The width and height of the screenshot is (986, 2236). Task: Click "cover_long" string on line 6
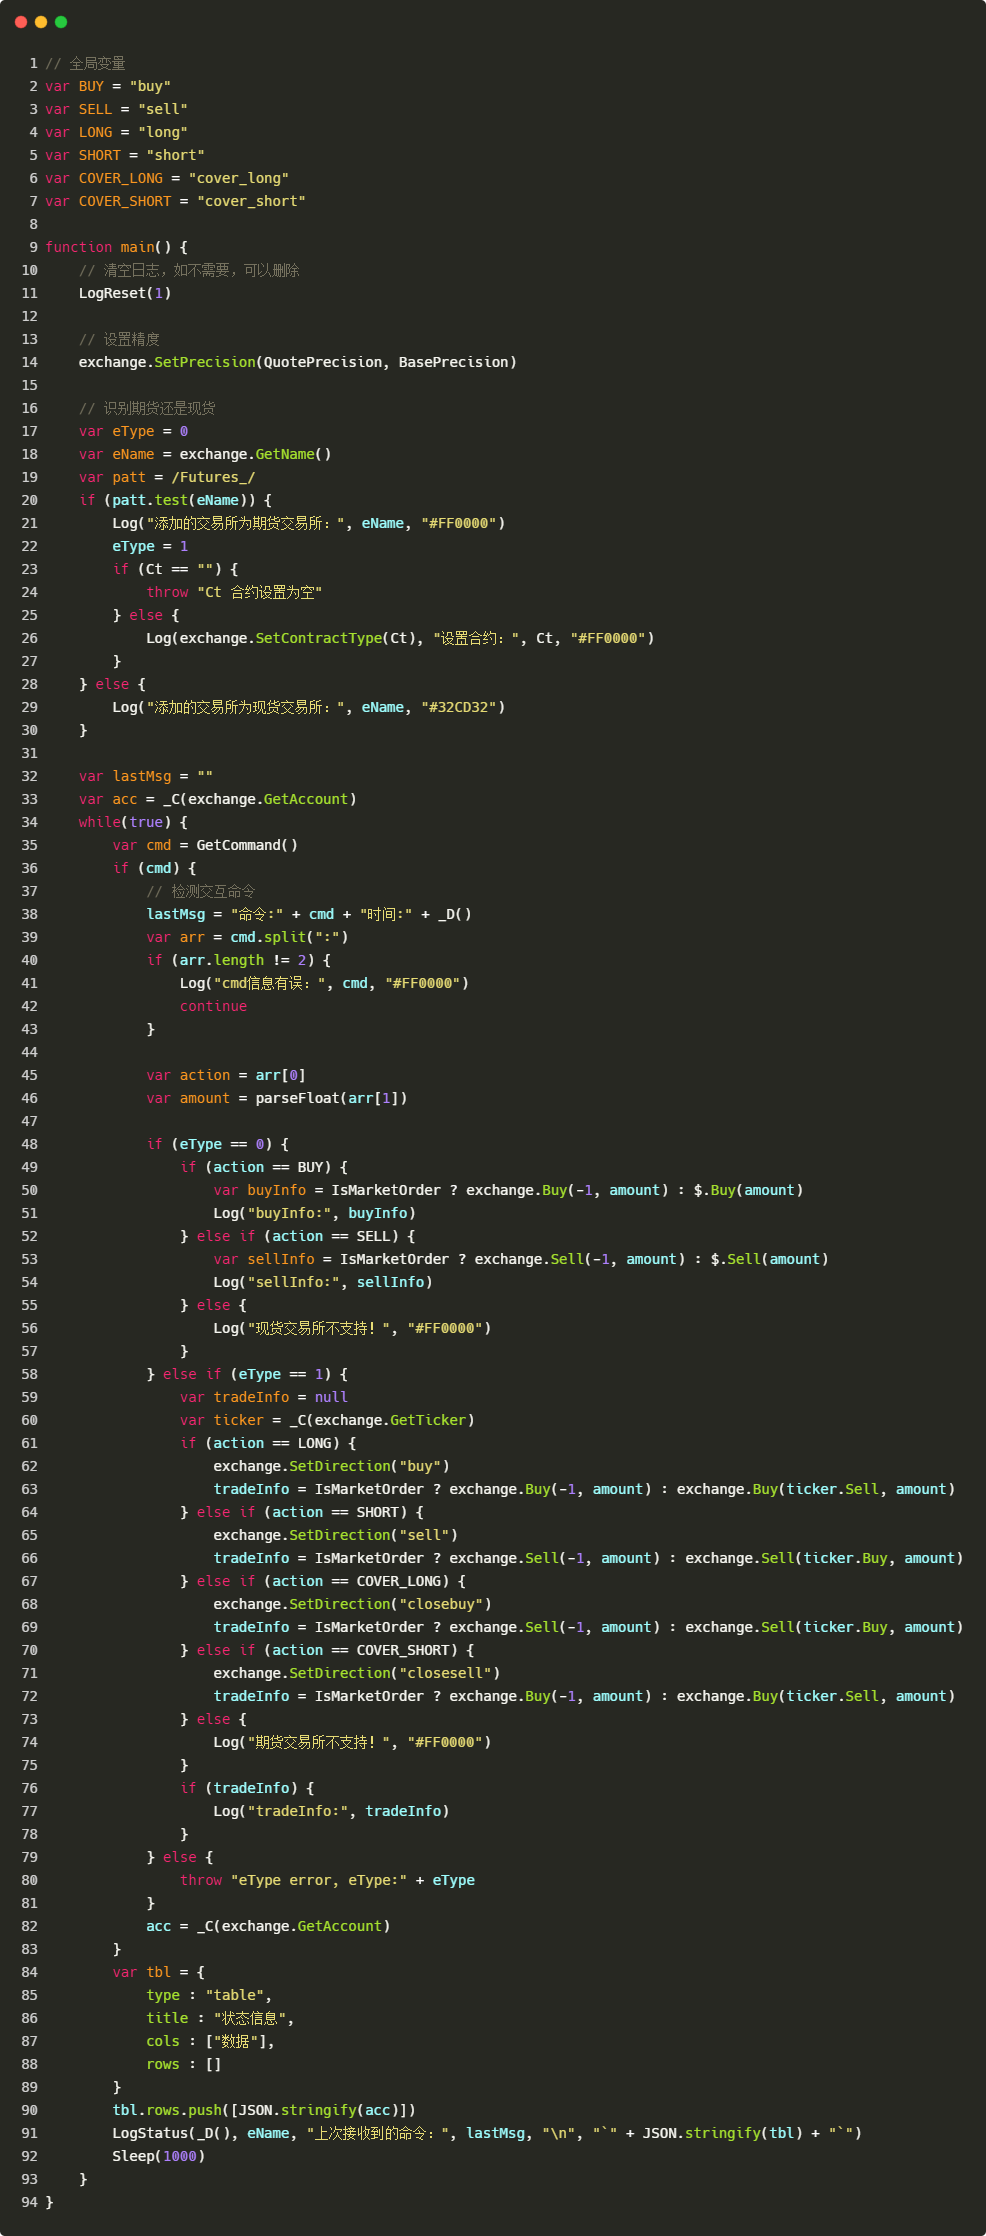(239, 178)
